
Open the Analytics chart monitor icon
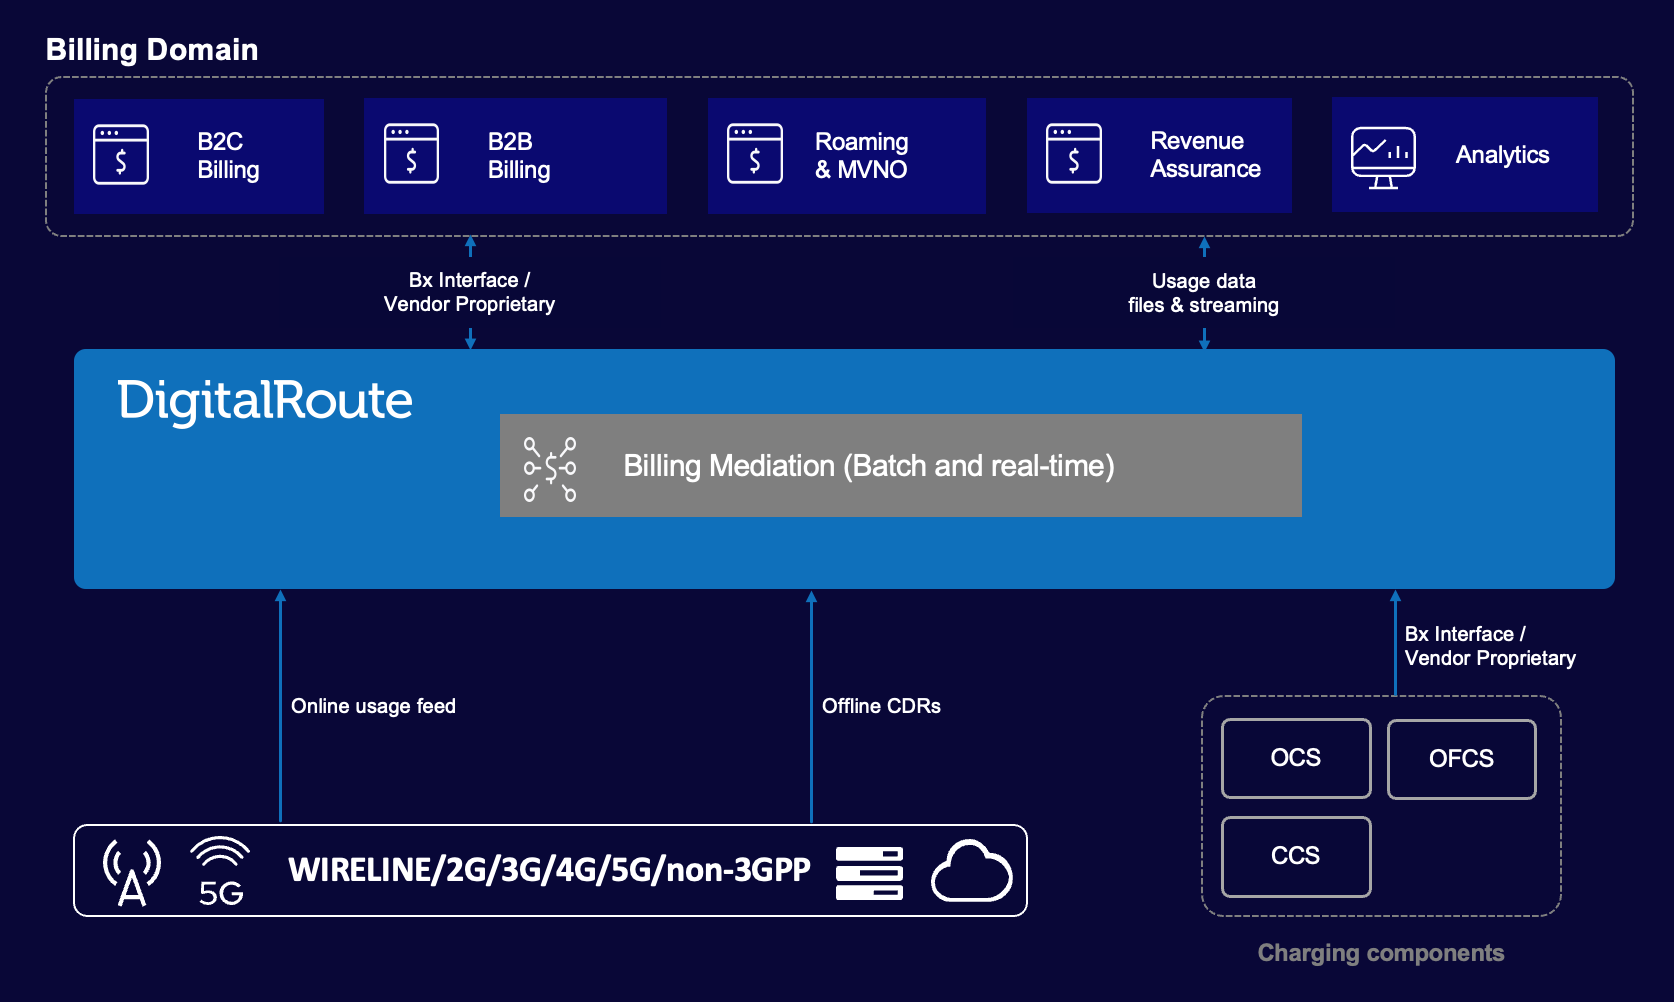[1385, 155]
